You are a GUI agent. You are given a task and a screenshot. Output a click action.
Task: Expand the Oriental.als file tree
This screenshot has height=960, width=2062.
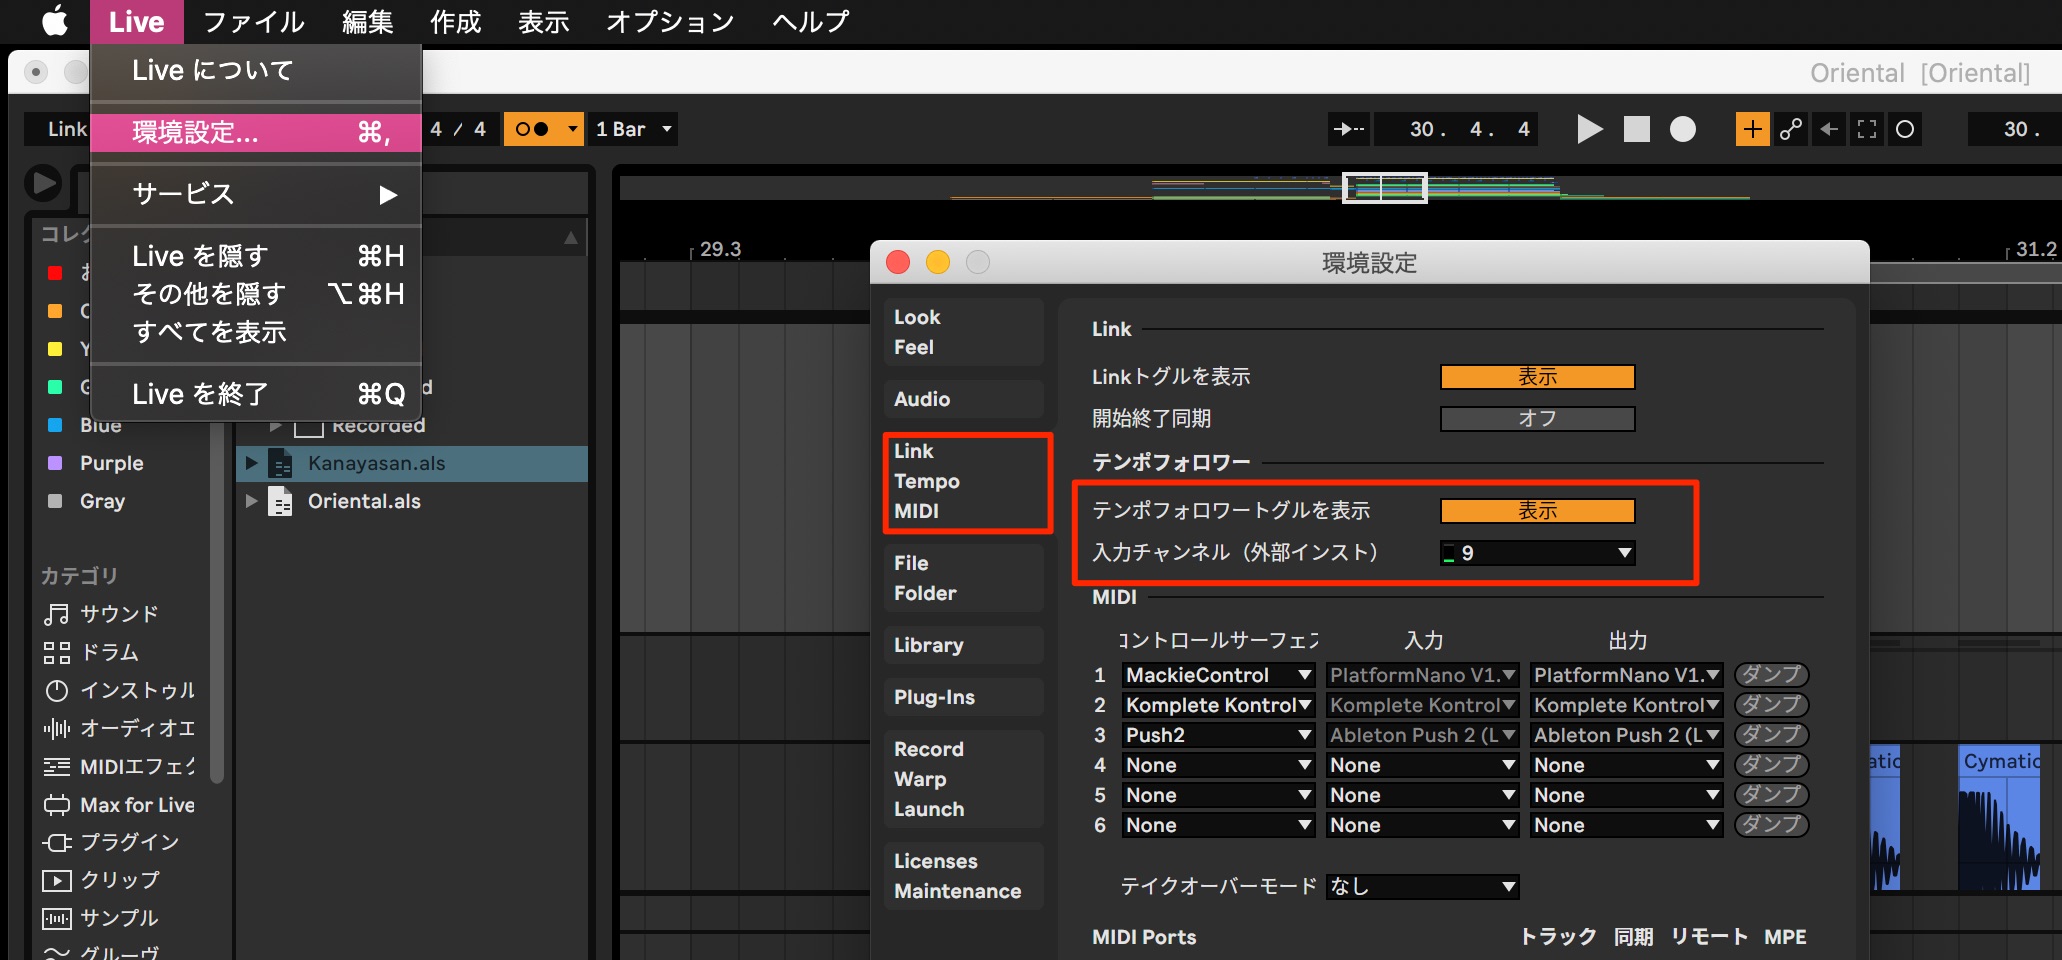[x=252, y=501]
